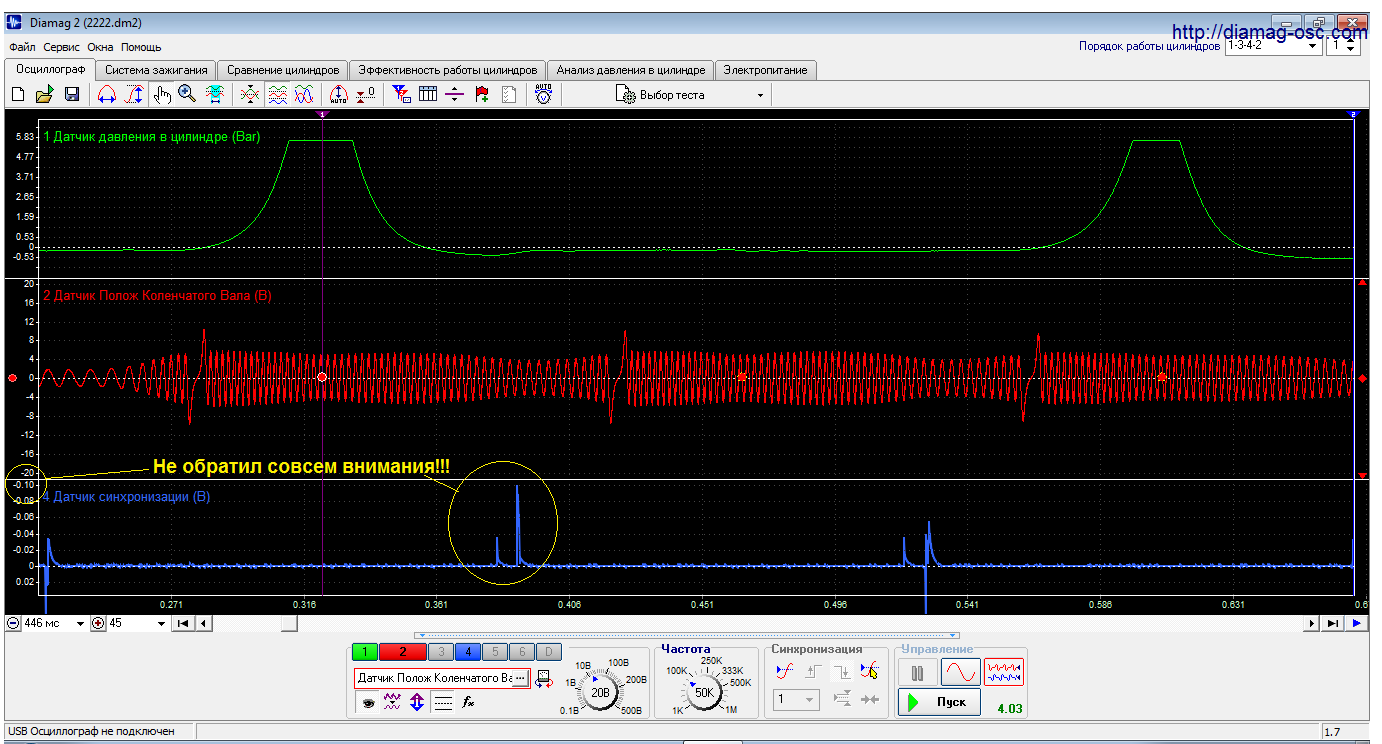Click the cyan waveform fit icon
1382x744 pixels.
(x=214, y=94)
